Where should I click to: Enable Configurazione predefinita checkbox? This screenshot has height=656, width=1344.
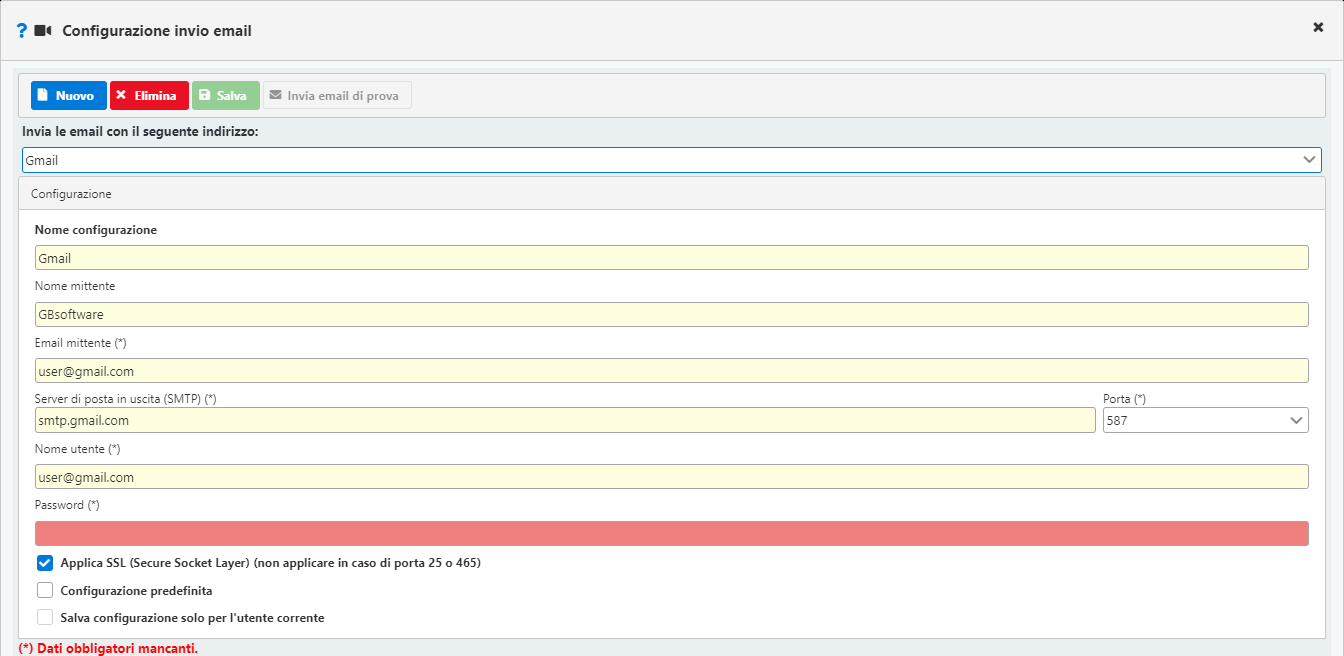[45, 590]
